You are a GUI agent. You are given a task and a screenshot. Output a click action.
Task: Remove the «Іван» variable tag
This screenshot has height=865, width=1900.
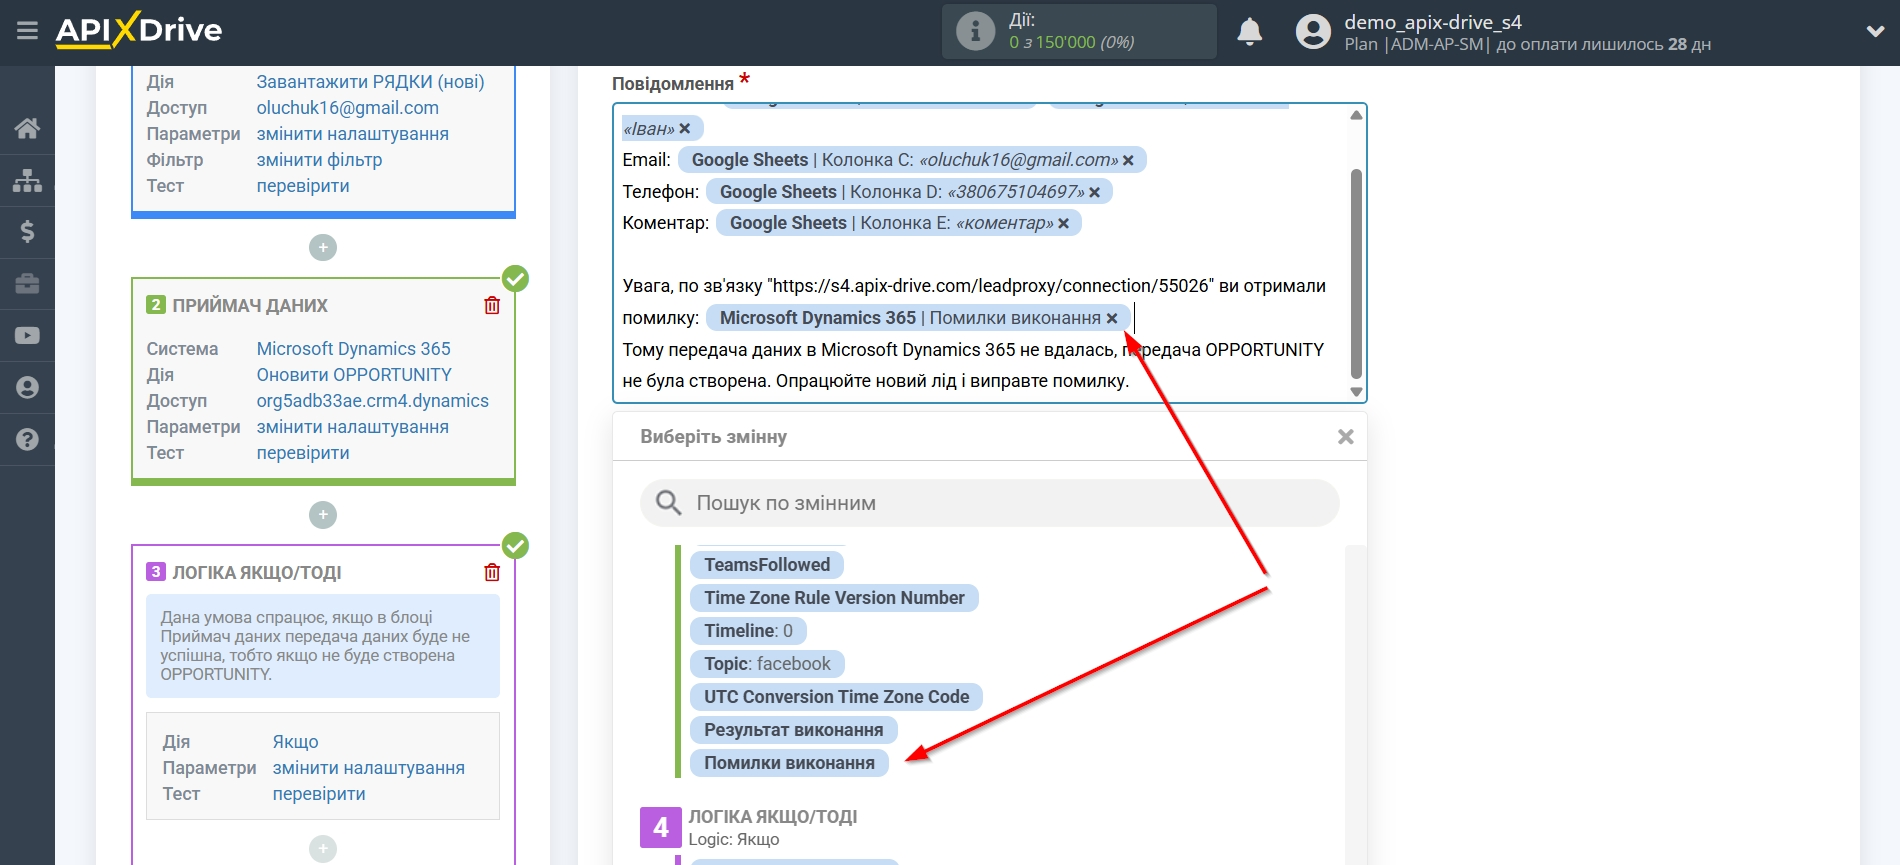pyautogui.click(x=685, y=129)
